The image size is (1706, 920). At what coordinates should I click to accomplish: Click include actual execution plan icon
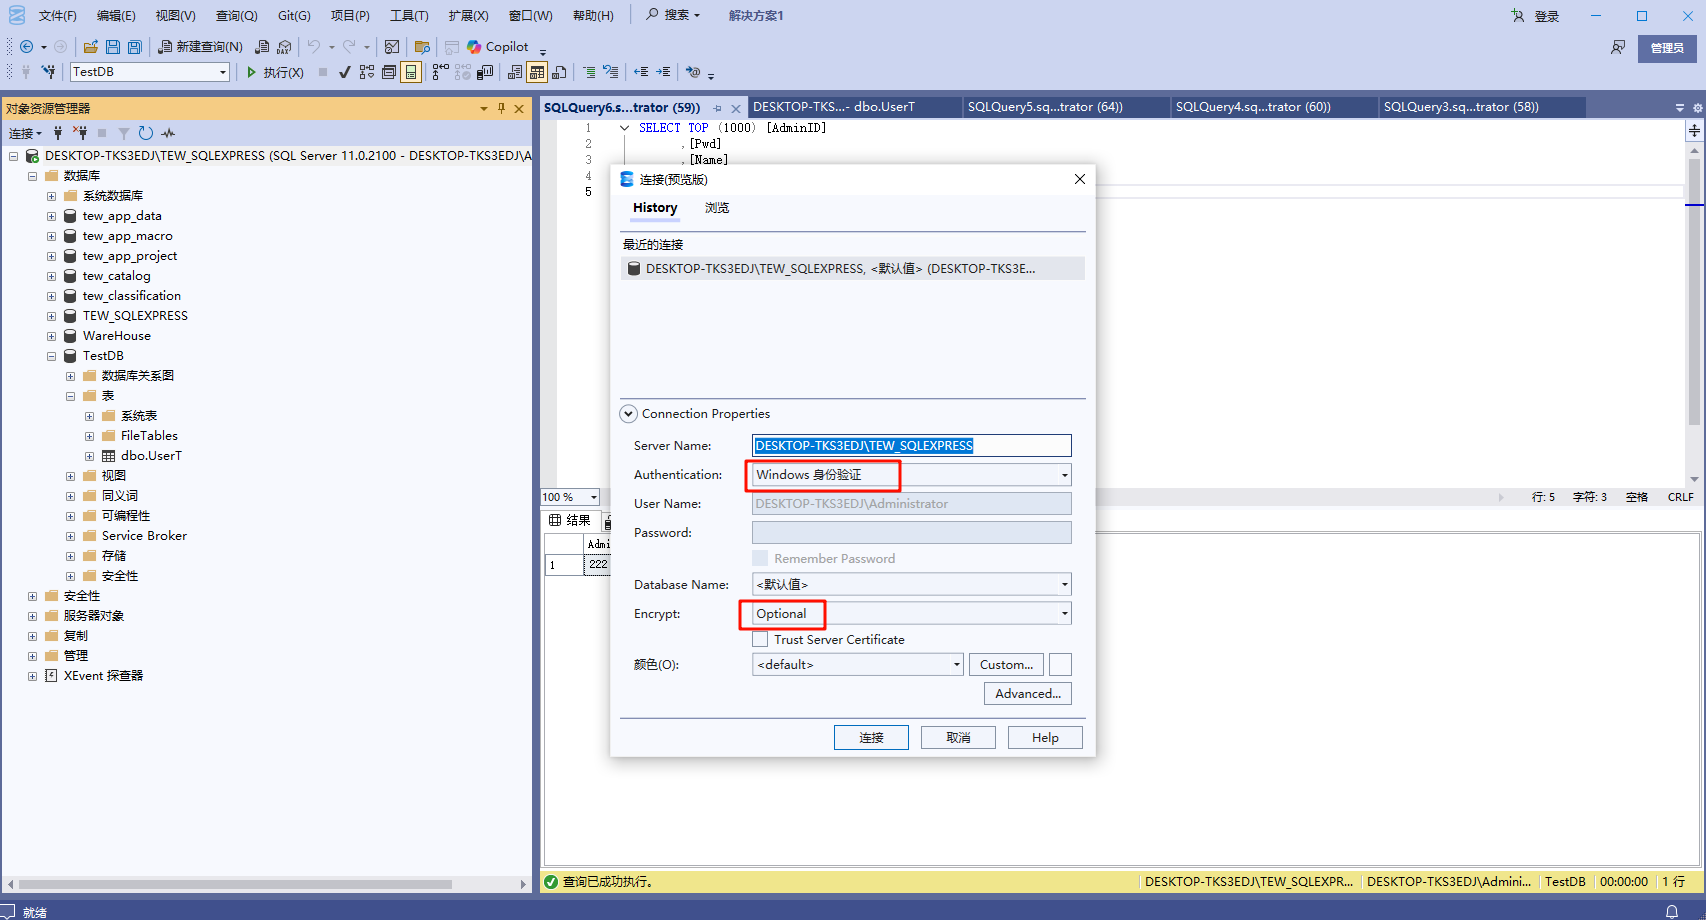pos(440,72)
